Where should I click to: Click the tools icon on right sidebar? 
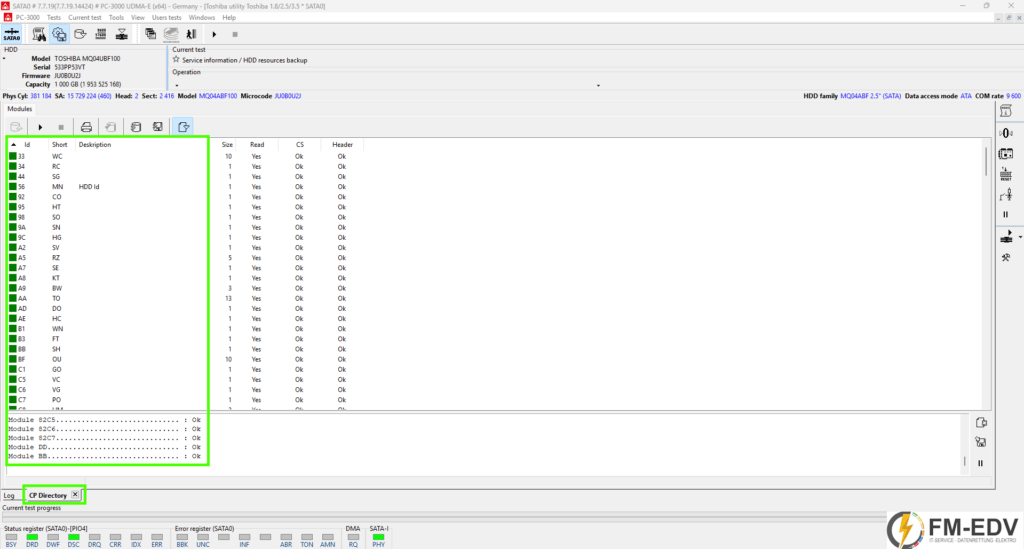pyautogui.click(x=1006, y=258)
